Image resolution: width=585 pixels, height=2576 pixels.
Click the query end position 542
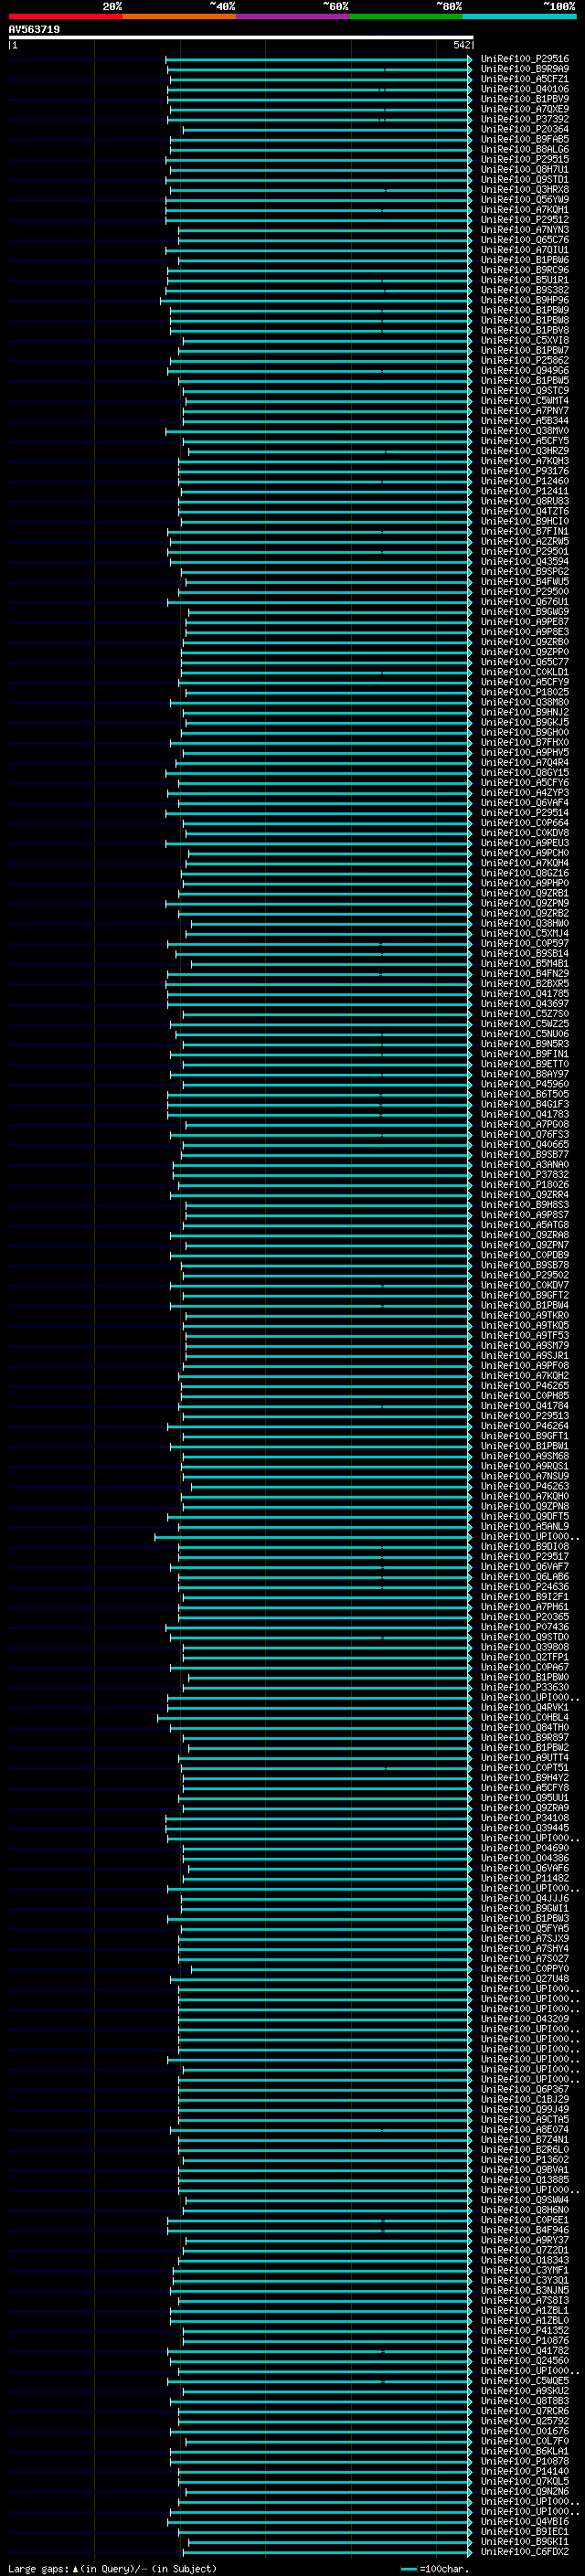461,45
